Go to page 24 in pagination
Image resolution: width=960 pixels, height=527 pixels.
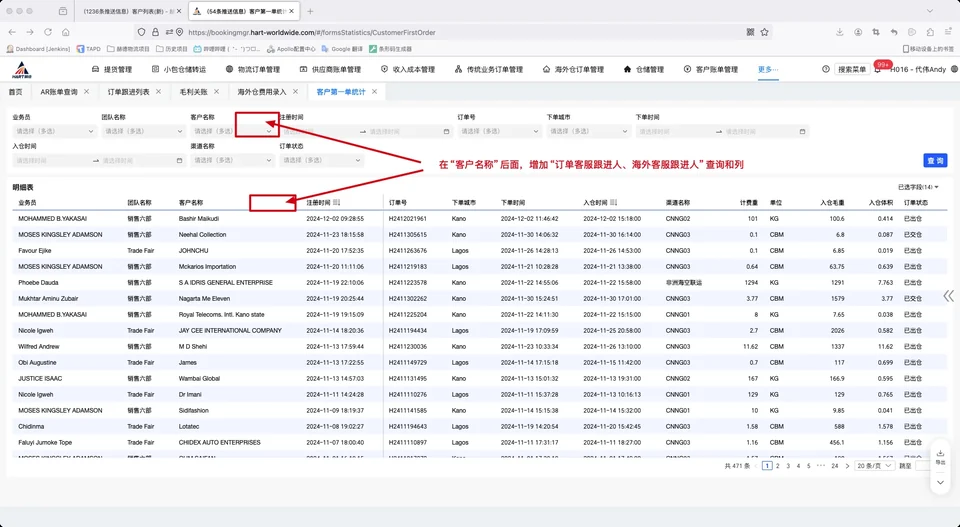pos(834,466)
